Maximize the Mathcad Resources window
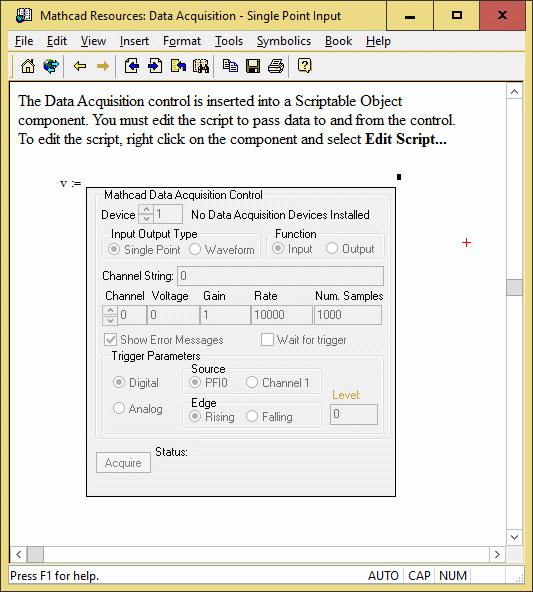The image size is (533, 592). 457,16
